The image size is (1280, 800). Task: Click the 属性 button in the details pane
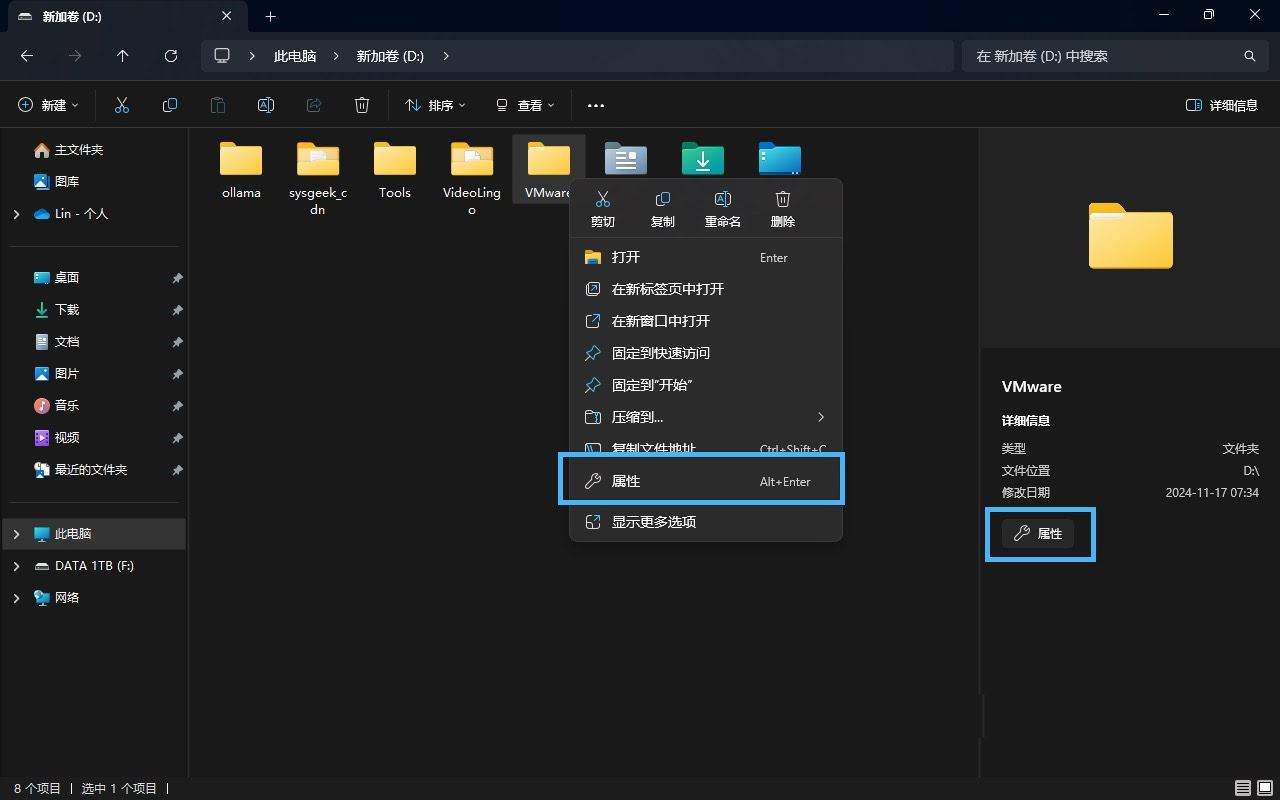pos(1040,533)
